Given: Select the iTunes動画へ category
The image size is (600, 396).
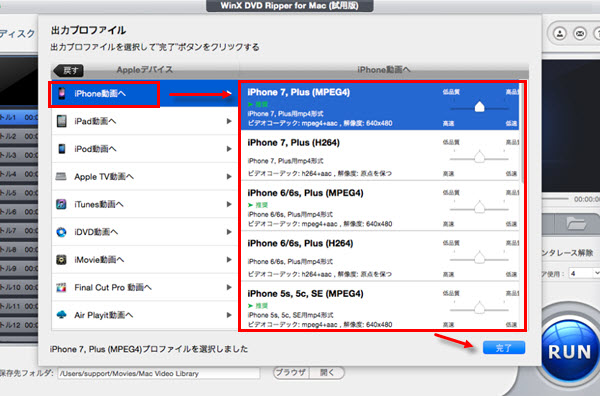Looking at the screenshot, I should tap(144, 204).
